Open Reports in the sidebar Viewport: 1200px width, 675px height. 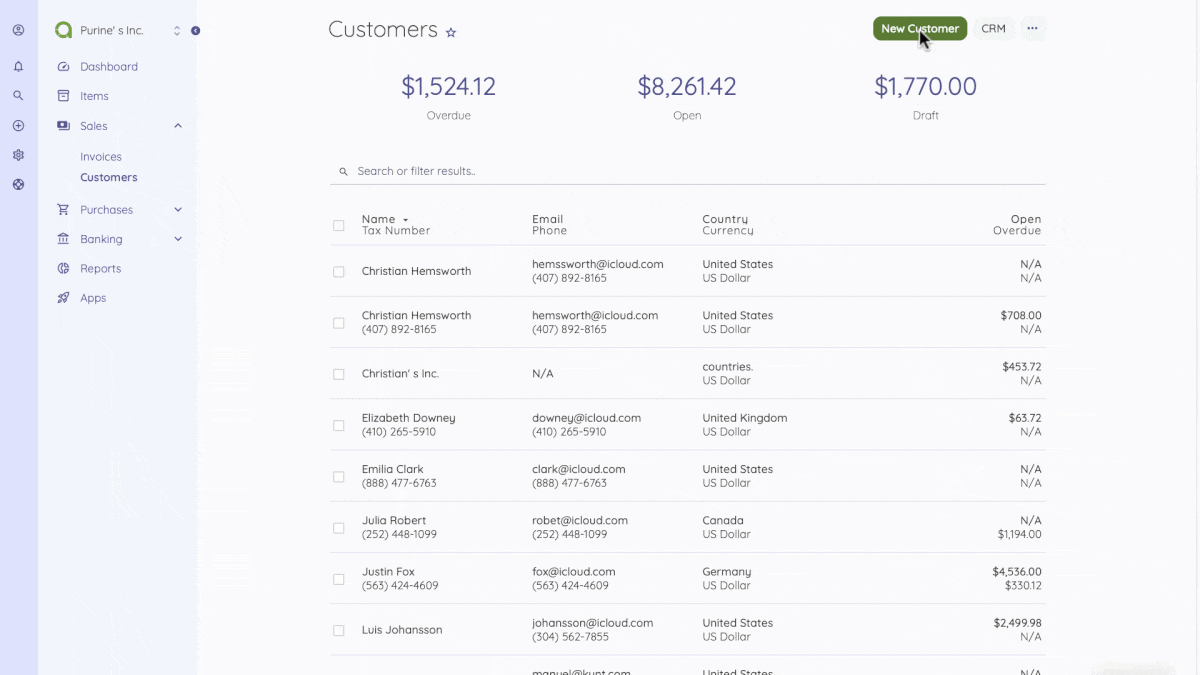point(100,268)
